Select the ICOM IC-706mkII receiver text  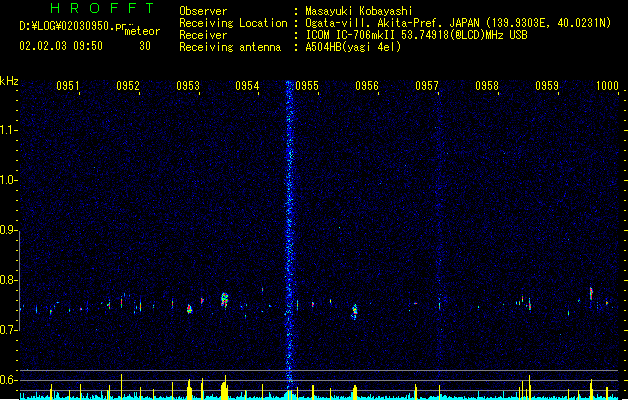click(416, 35)
